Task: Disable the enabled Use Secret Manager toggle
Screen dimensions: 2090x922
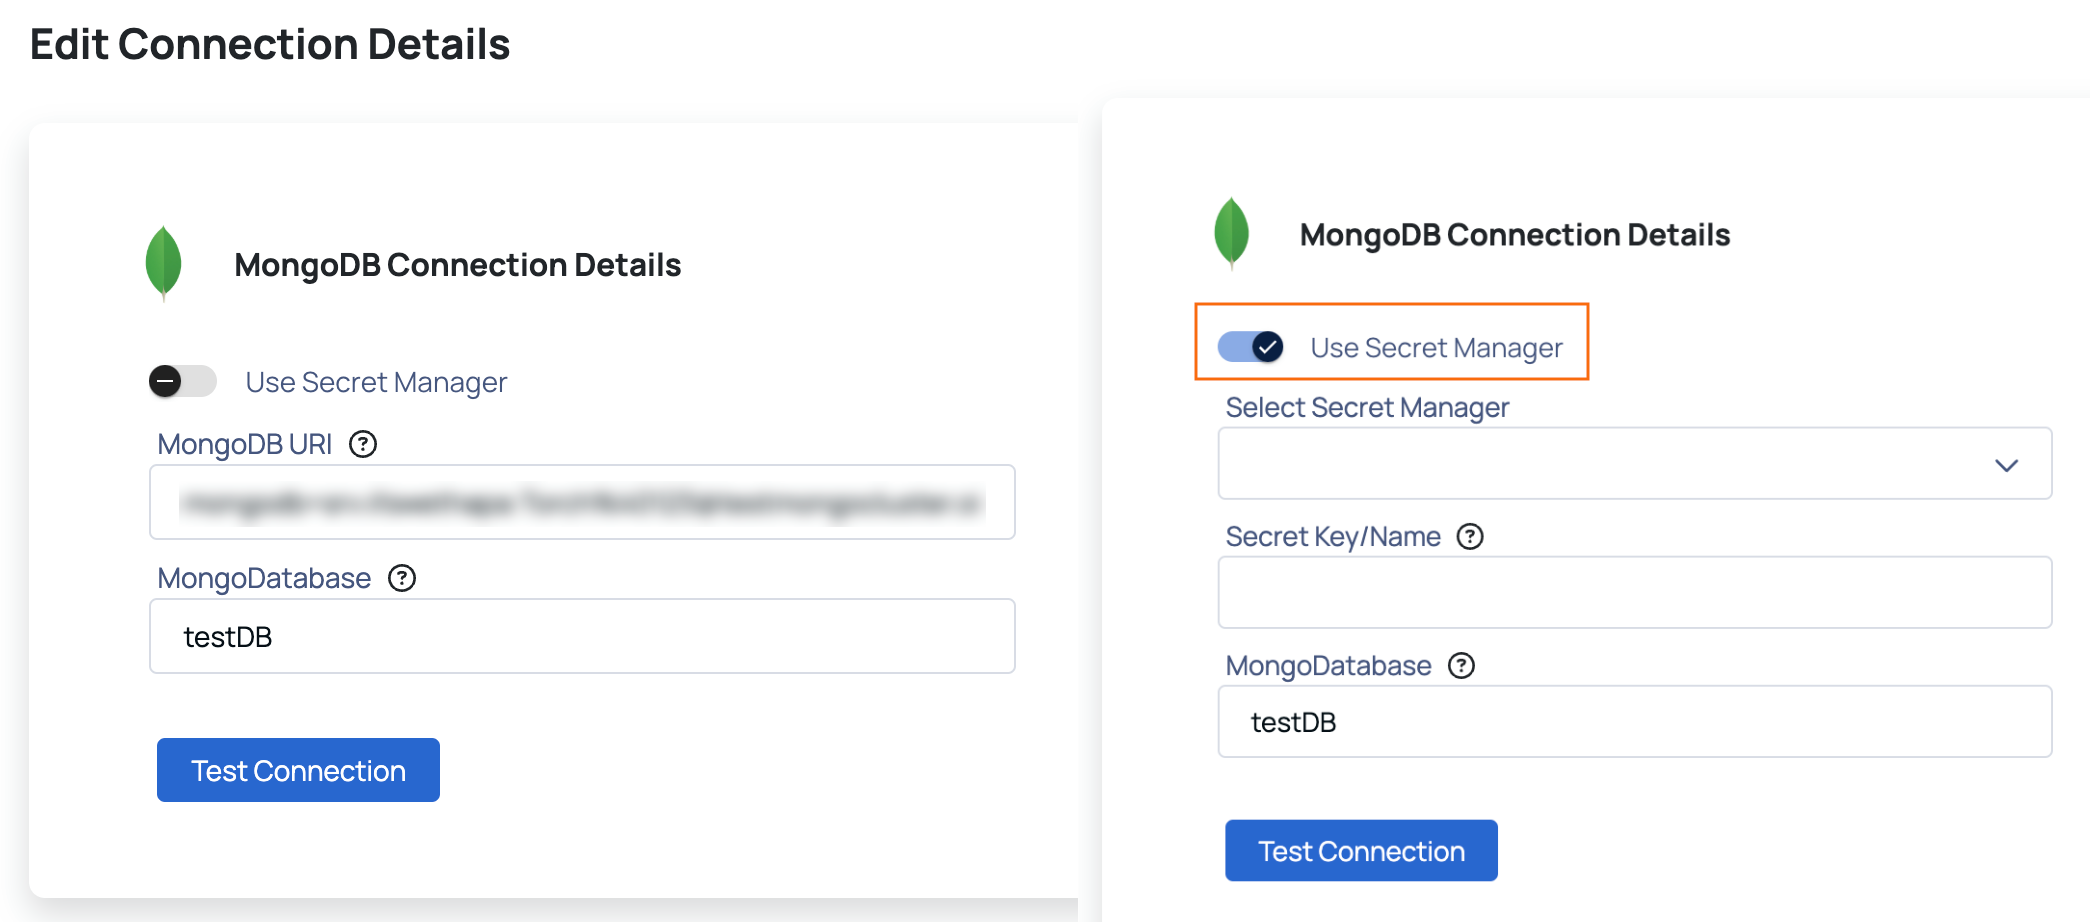Action: [1251, 347]
